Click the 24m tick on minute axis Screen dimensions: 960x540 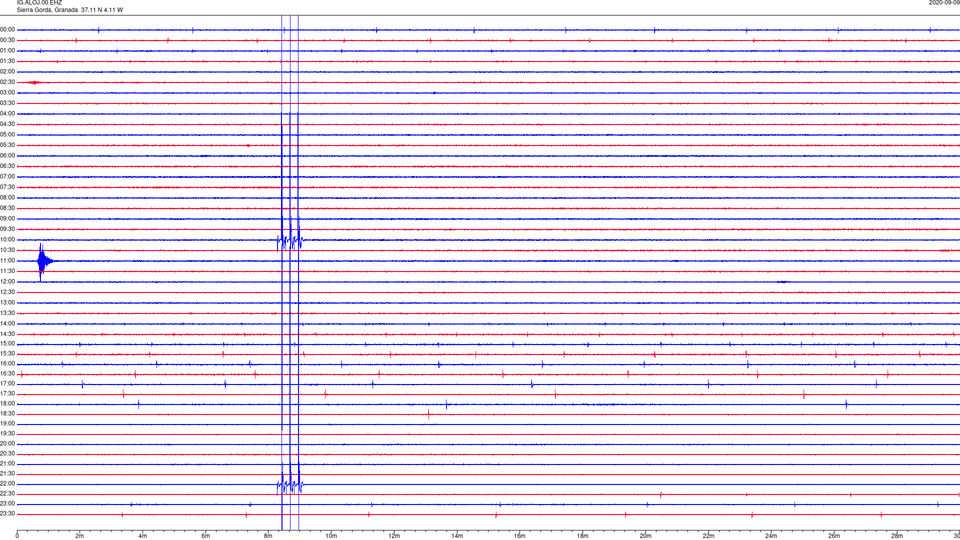pyautogui.click(x=771, y=536)
